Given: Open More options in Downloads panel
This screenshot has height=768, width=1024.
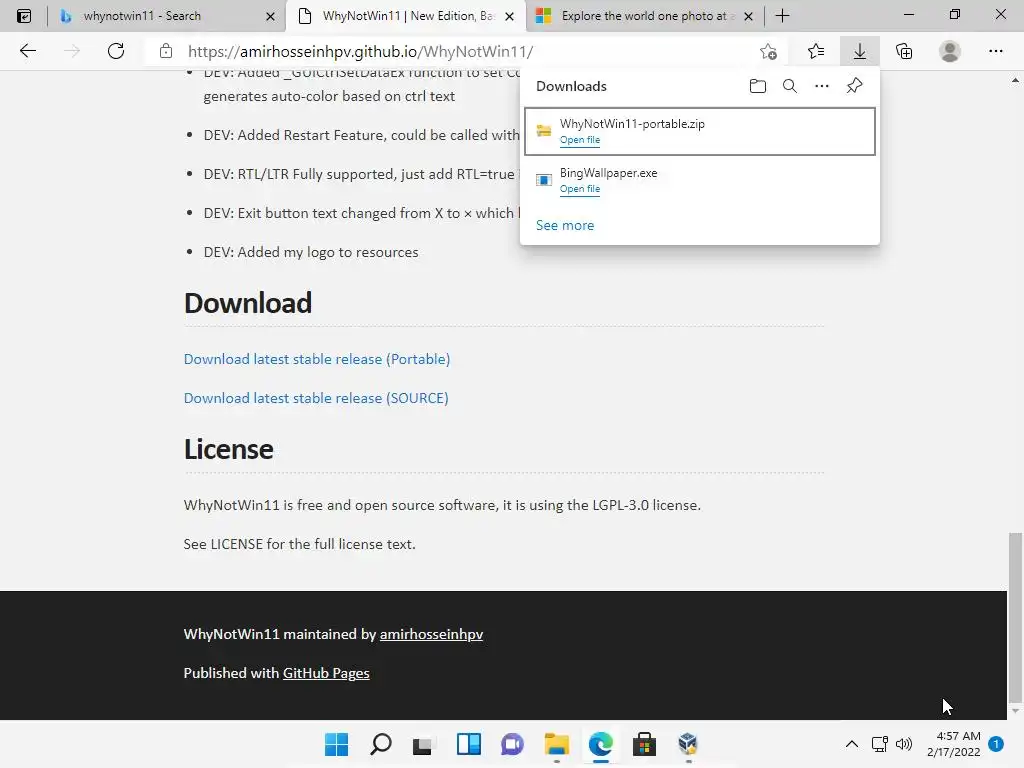Looking at the screenshot, I should click(822, 86).
